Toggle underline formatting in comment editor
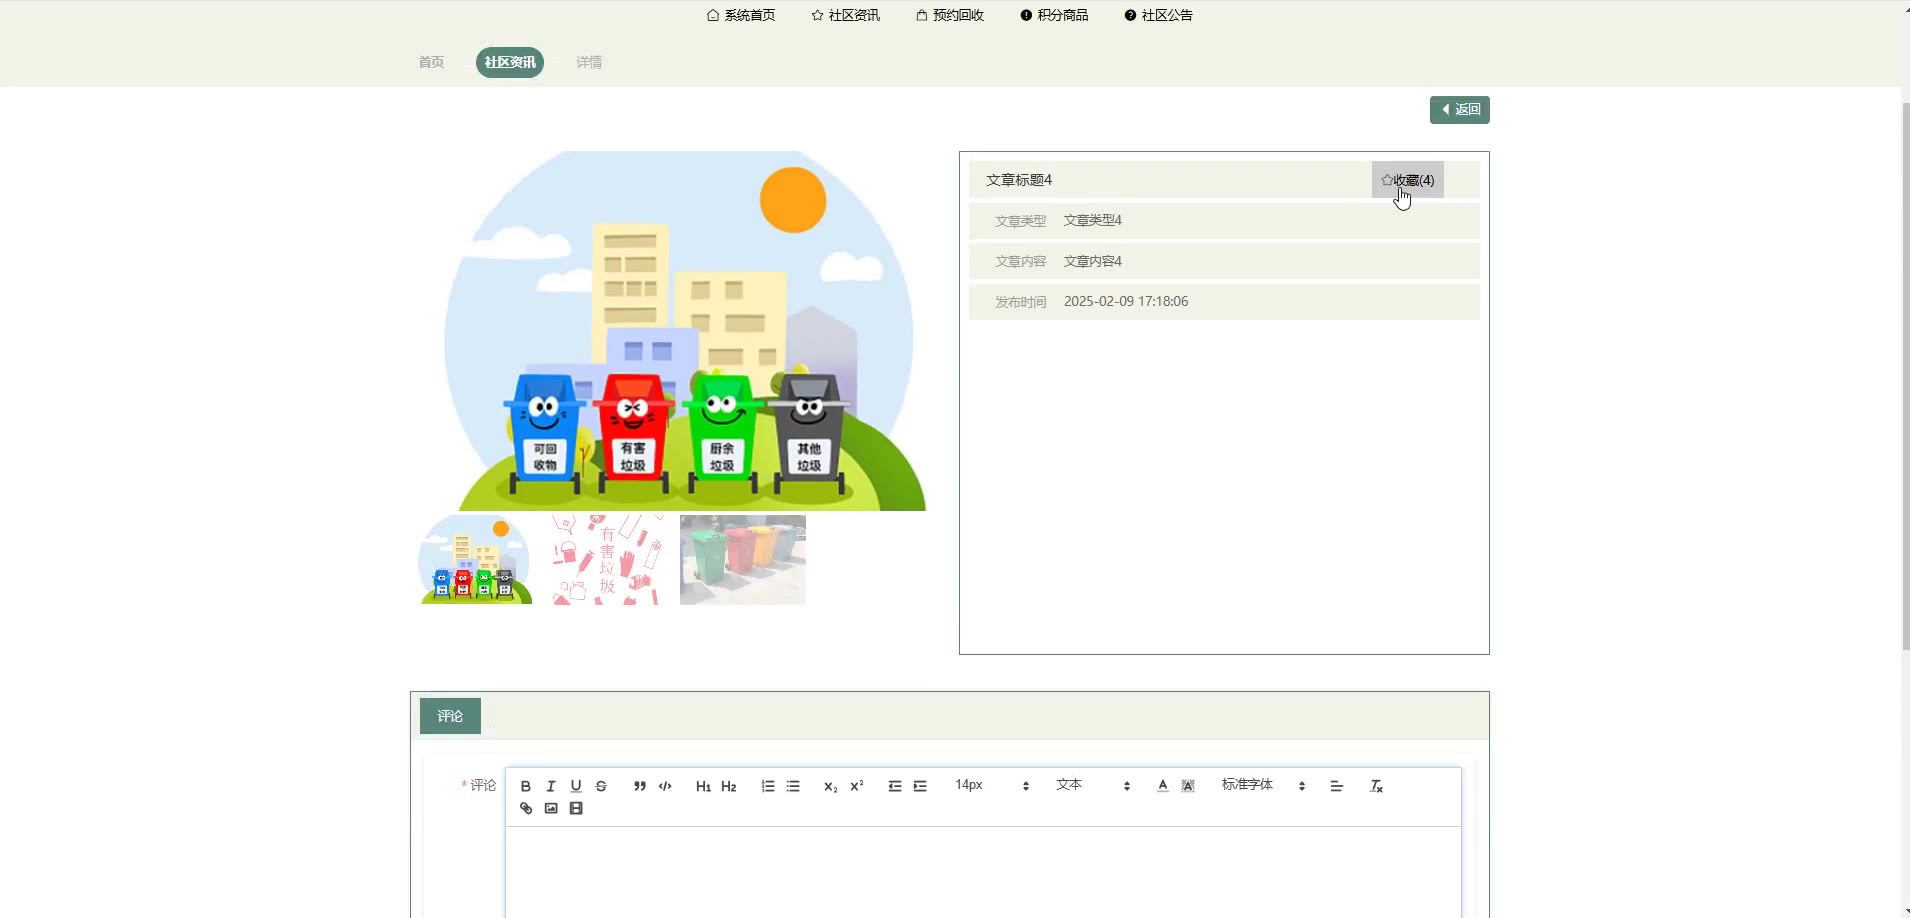The height and width of the screenshot is (918, 1910). [576, 786]
